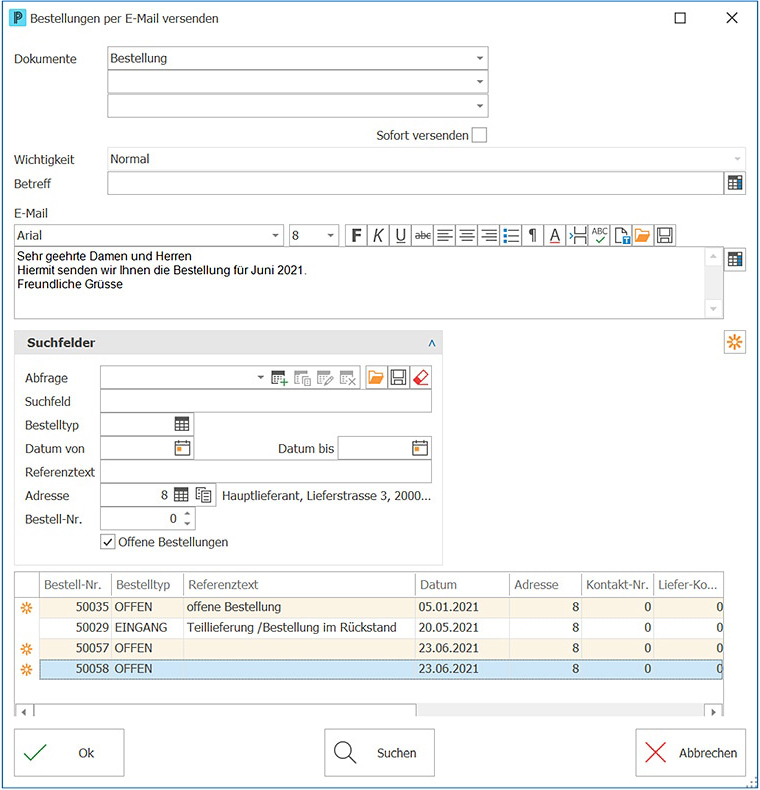The width and height of the screenshot is (760, 790).
Task: Enable Sofort versenden checkbox
Action: click(479, 135)
